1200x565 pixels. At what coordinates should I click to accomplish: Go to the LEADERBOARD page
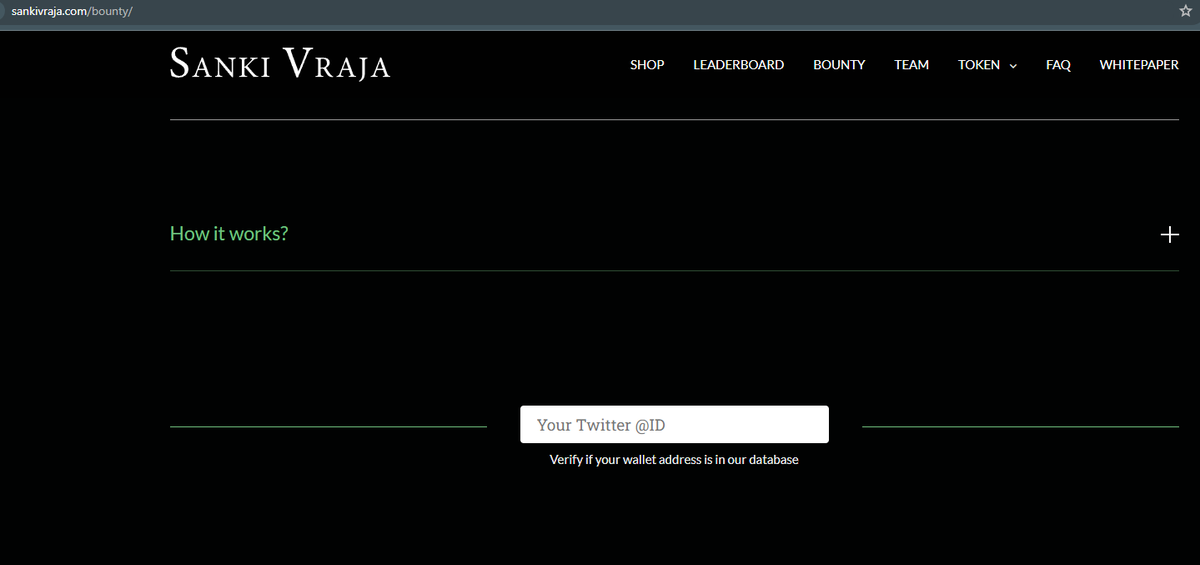pos(739,65)
